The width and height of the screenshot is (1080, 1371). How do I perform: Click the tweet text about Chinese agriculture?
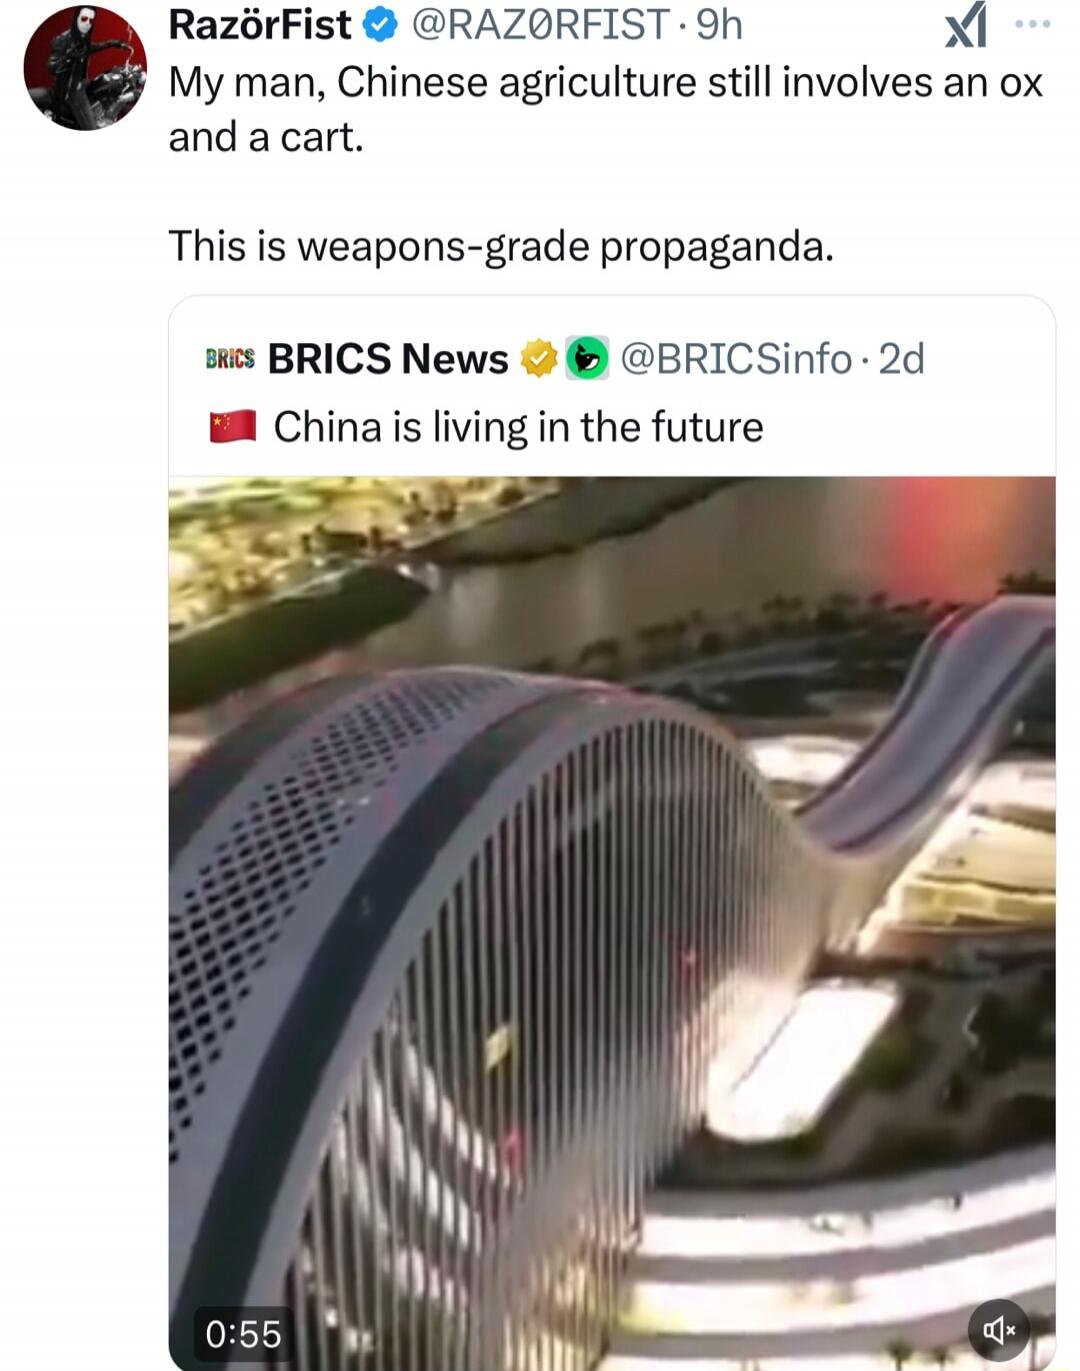(x=606, y=109)
